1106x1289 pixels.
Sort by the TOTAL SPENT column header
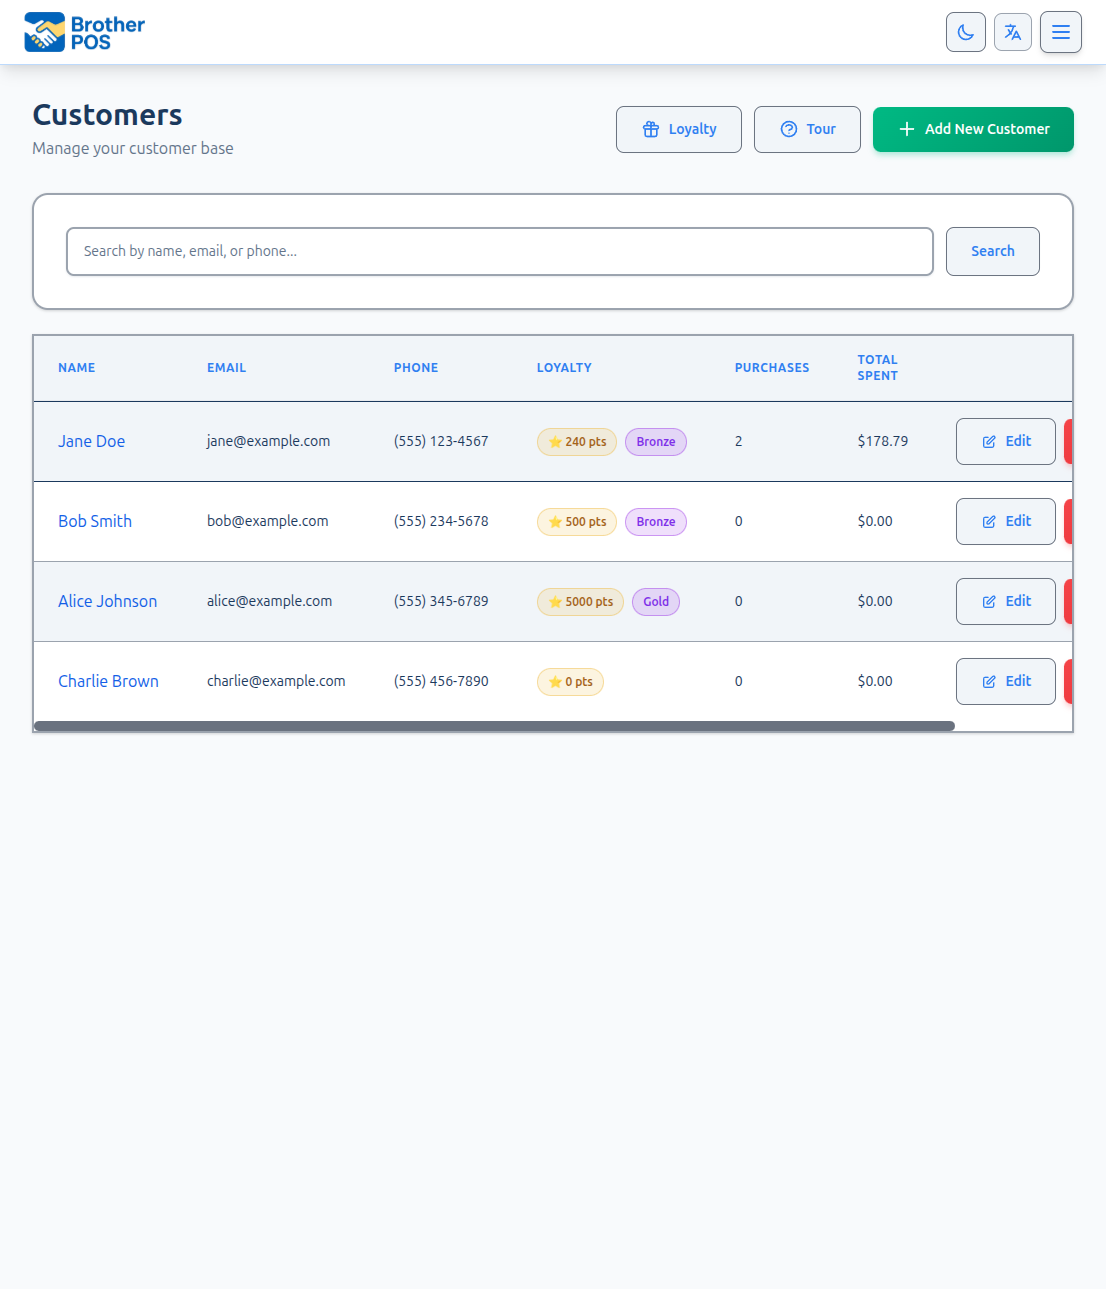tap(877, 367)
